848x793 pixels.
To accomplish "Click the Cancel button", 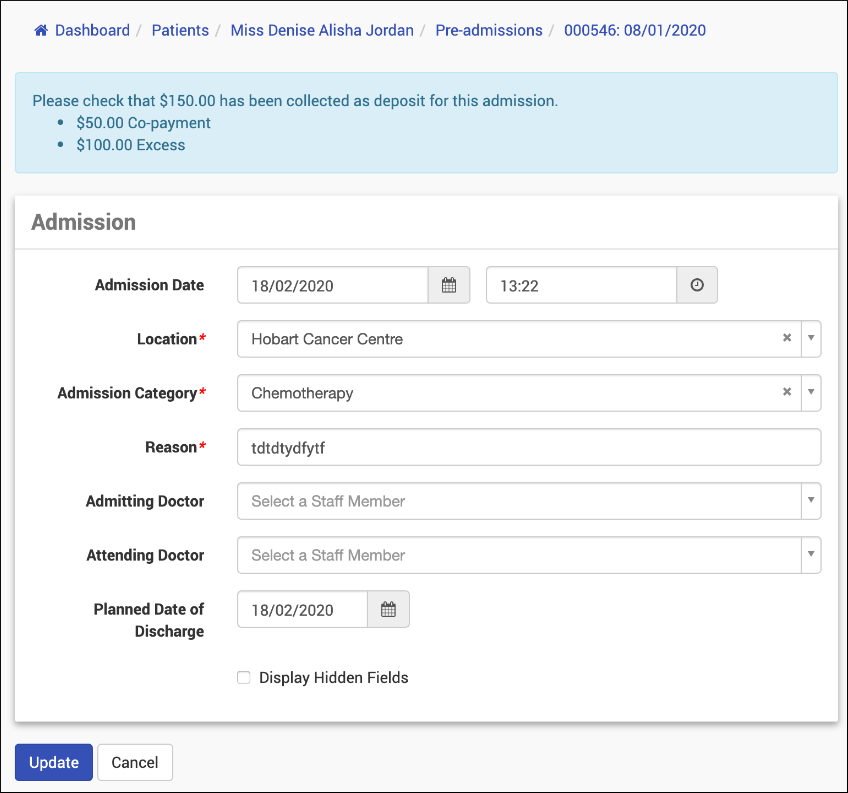I will click(x=135, y=762).
